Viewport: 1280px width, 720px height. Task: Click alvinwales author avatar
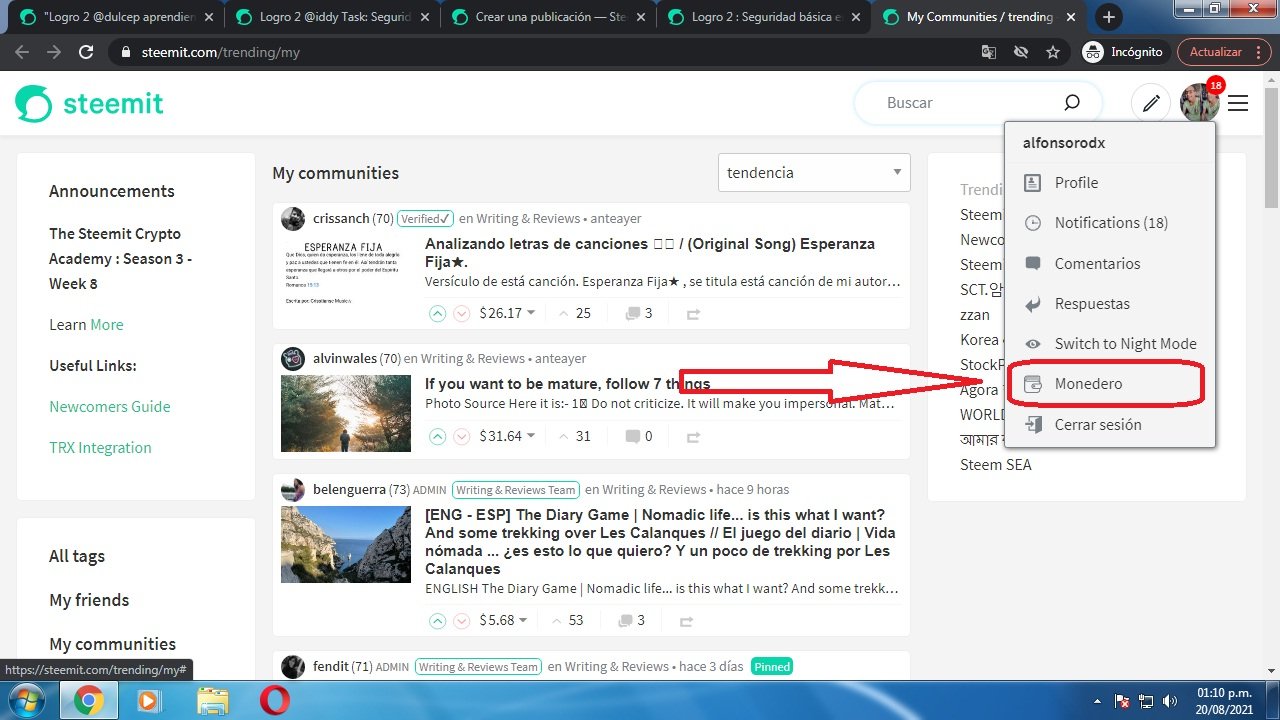click(293, 358)
